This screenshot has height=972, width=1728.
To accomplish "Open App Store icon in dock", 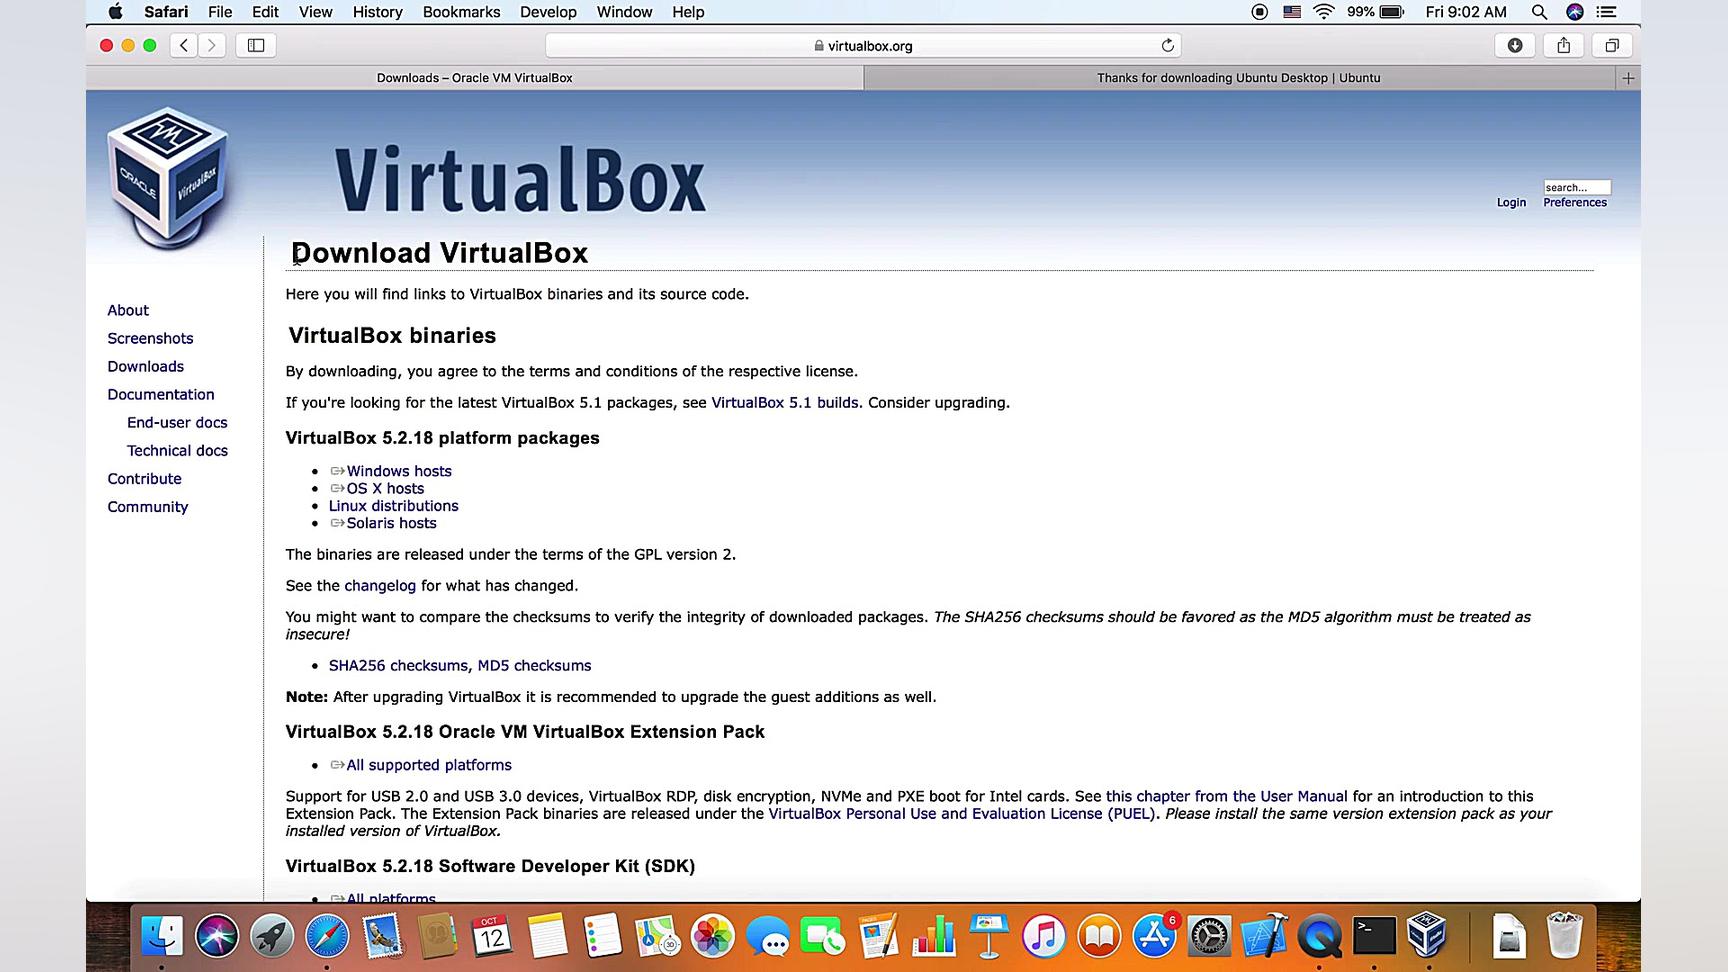I will pyautogui.click(x=1154, y=937).
